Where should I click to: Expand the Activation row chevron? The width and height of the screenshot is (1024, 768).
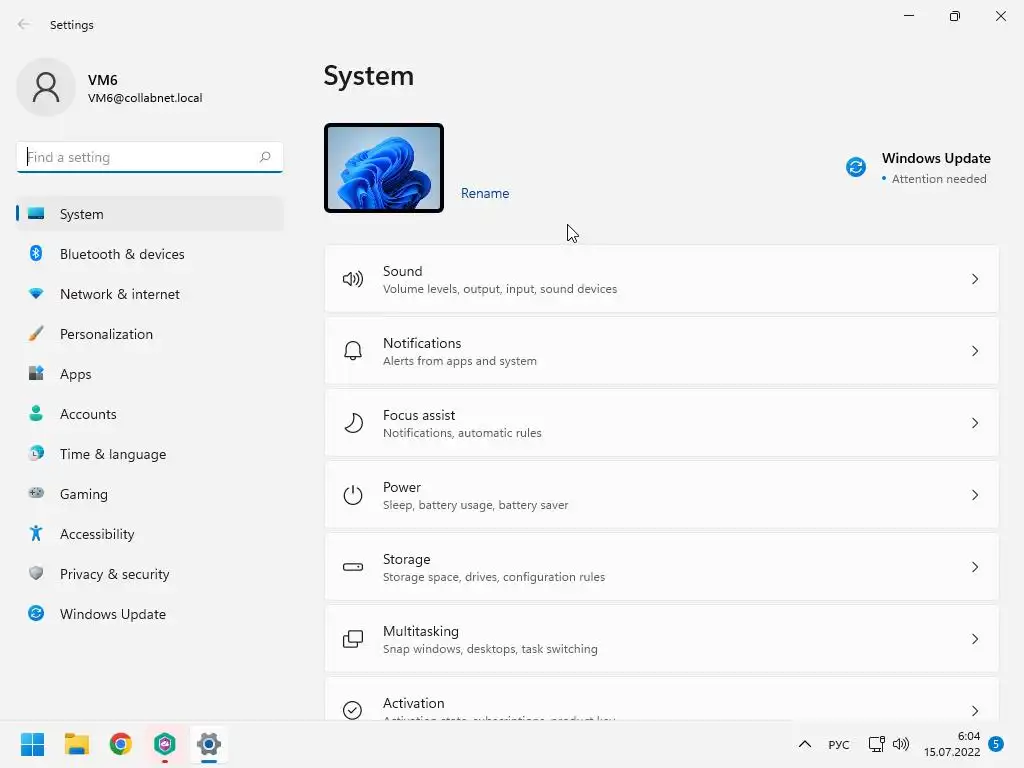pyautogui.click(x=974, y=711)
